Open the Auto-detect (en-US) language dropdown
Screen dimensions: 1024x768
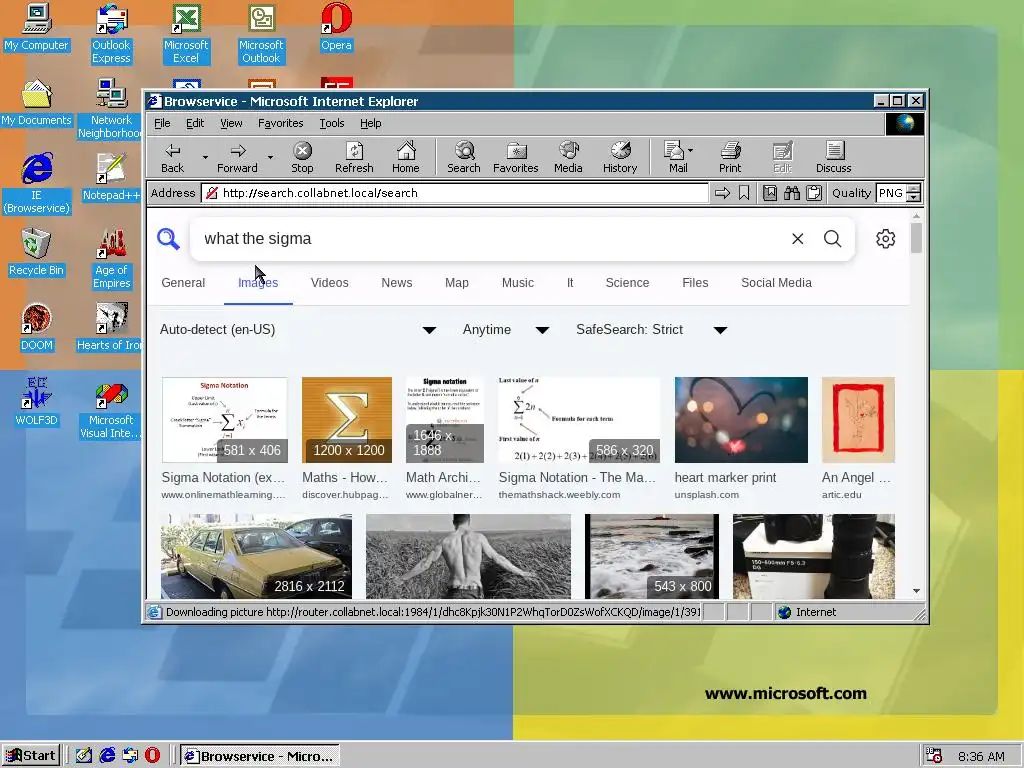(298, 330)
